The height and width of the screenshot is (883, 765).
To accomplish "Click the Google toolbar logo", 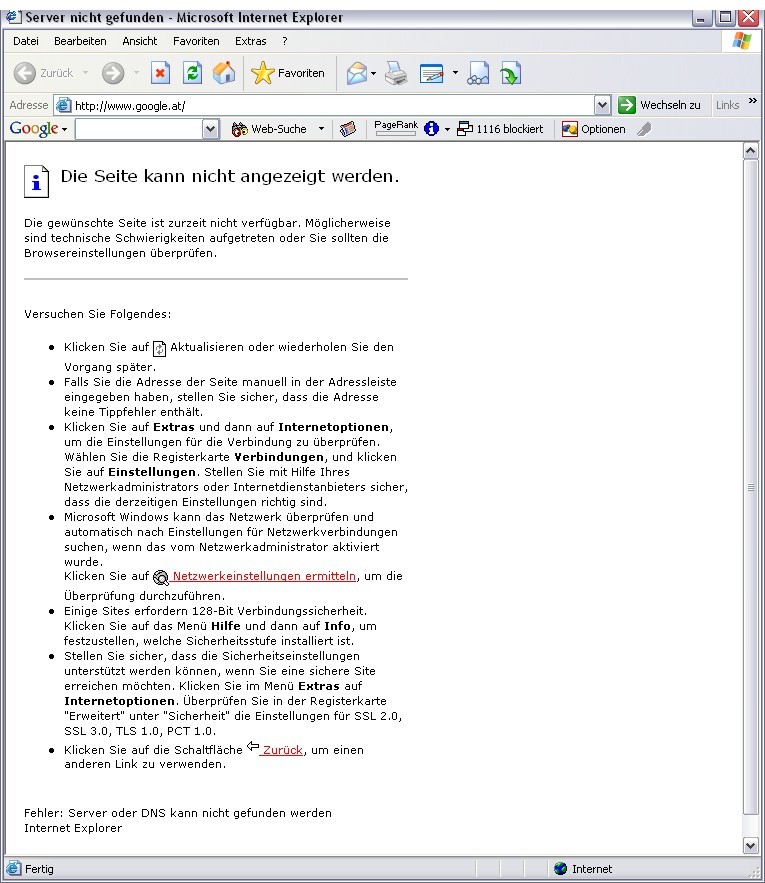I will tap(34, 129).
